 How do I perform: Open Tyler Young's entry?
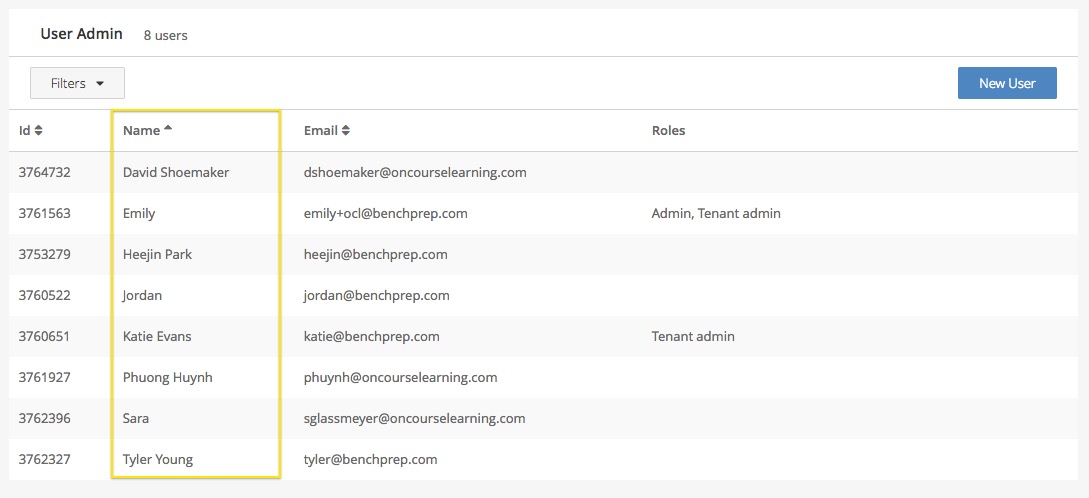[x=158, y=459]
